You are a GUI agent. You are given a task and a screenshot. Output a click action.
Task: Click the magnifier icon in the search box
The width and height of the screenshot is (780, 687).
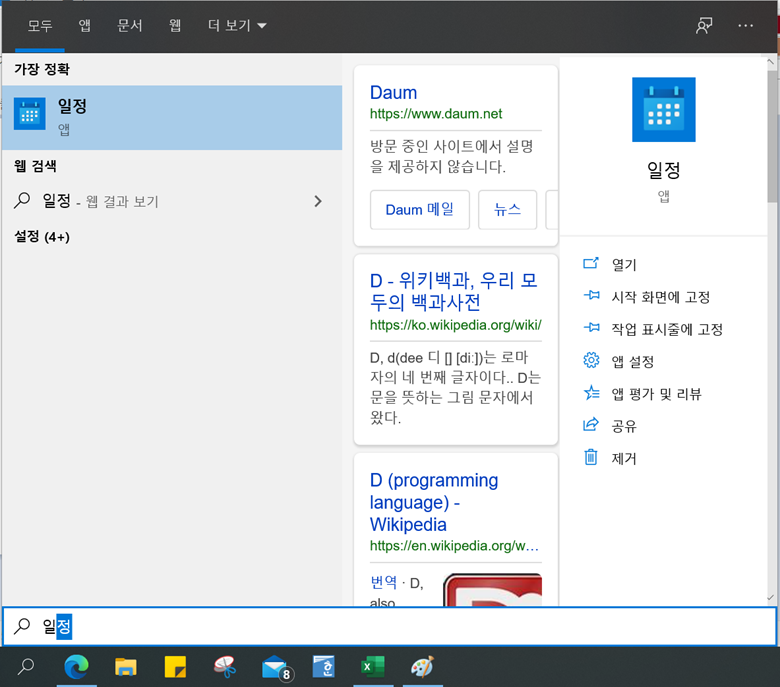(x=22, y=626)
